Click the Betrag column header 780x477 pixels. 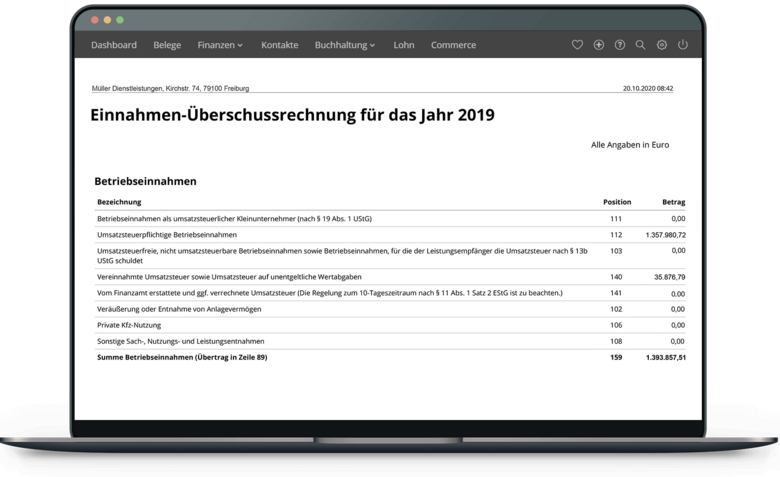[673, 202]
